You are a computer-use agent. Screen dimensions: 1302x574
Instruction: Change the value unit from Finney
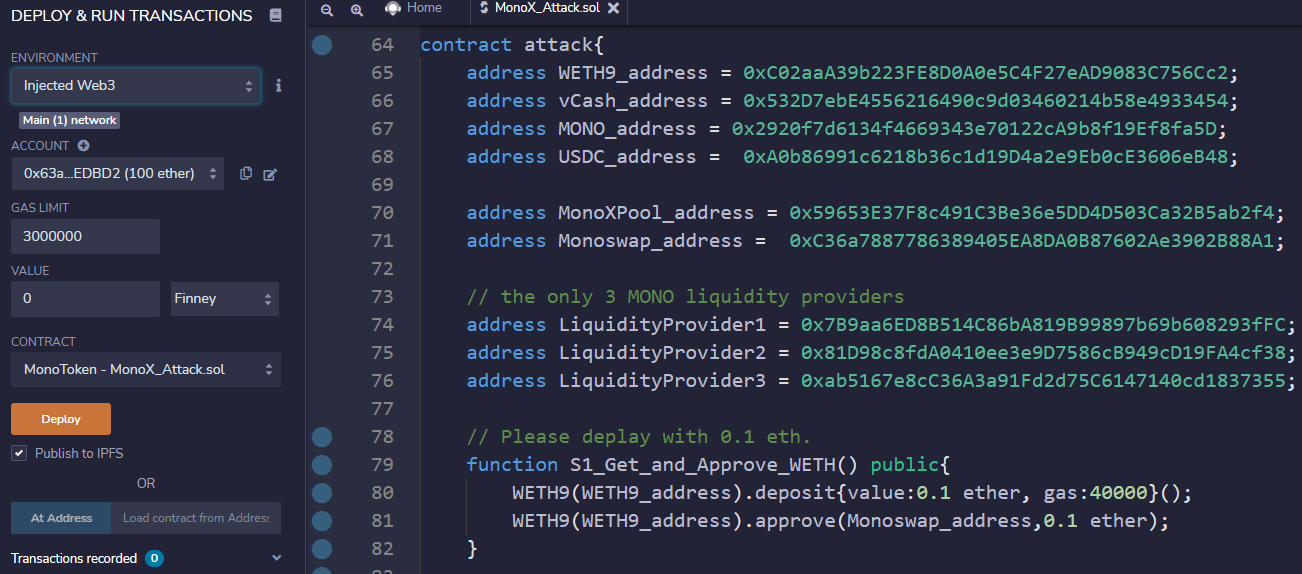(225, 299)
